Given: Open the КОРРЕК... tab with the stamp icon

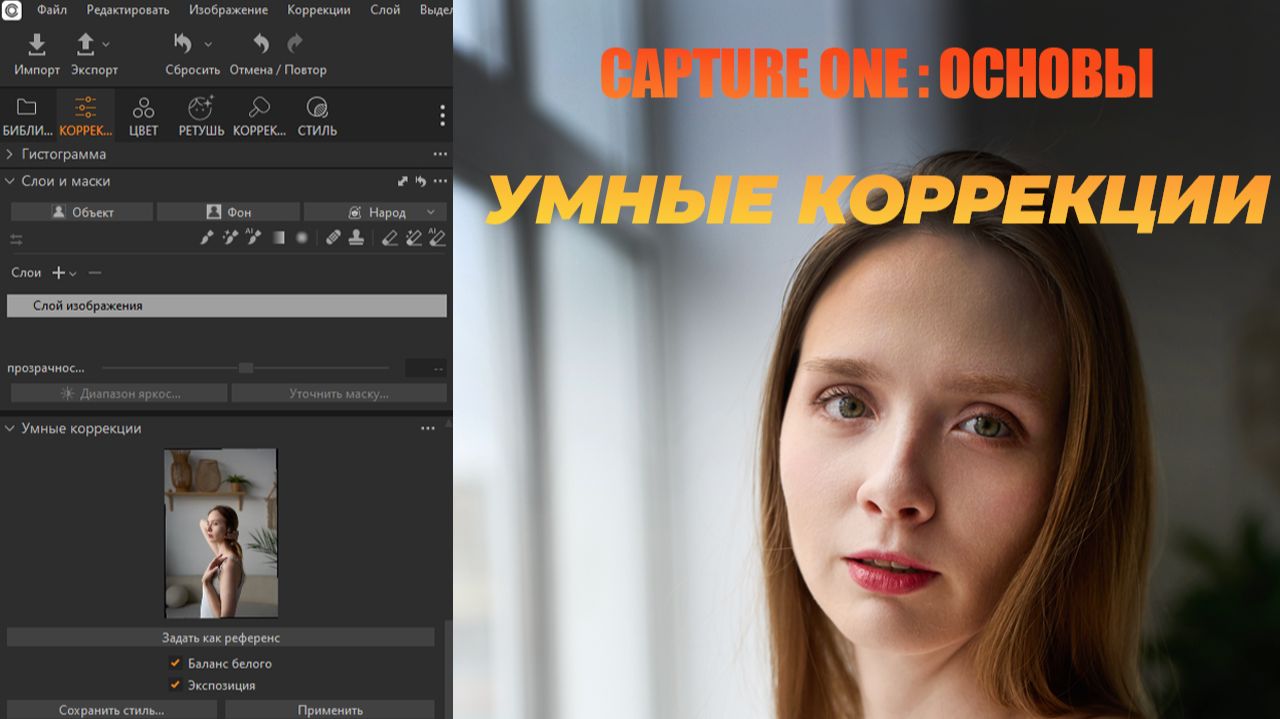Looking at the screenshot, I should tap(259, 116).
